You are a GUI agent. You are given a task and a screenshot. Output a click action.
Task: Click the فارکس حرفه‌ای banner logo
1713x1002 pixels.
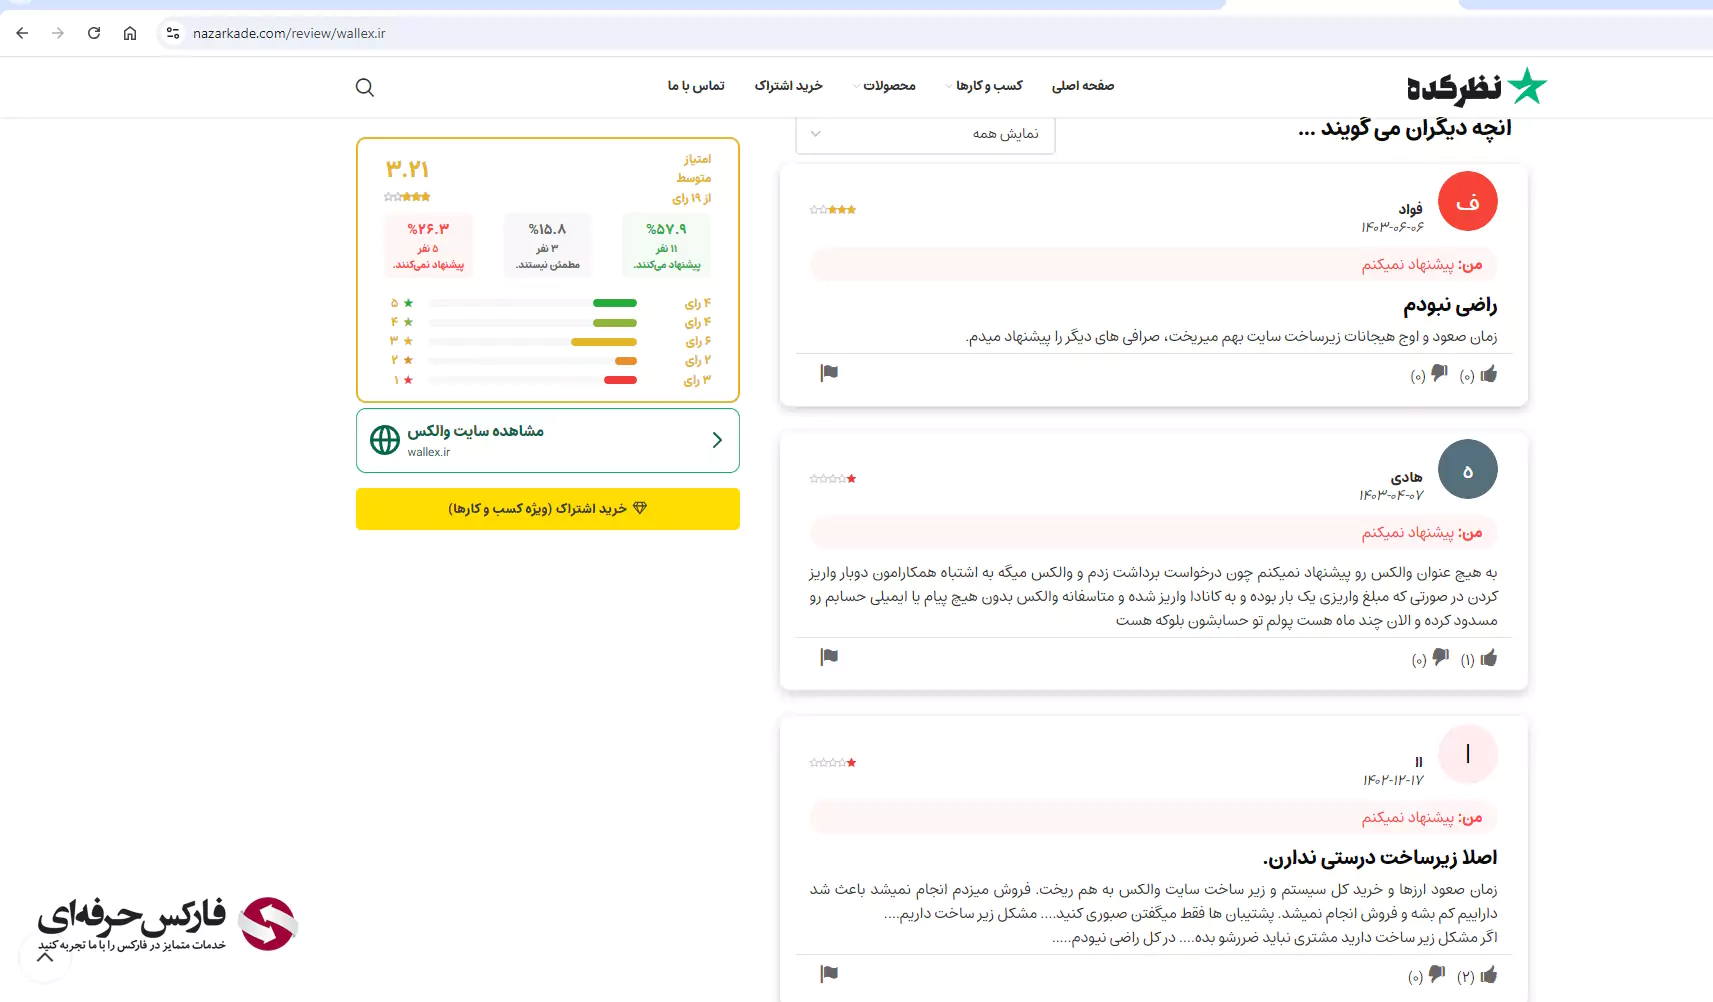(167, 923)
